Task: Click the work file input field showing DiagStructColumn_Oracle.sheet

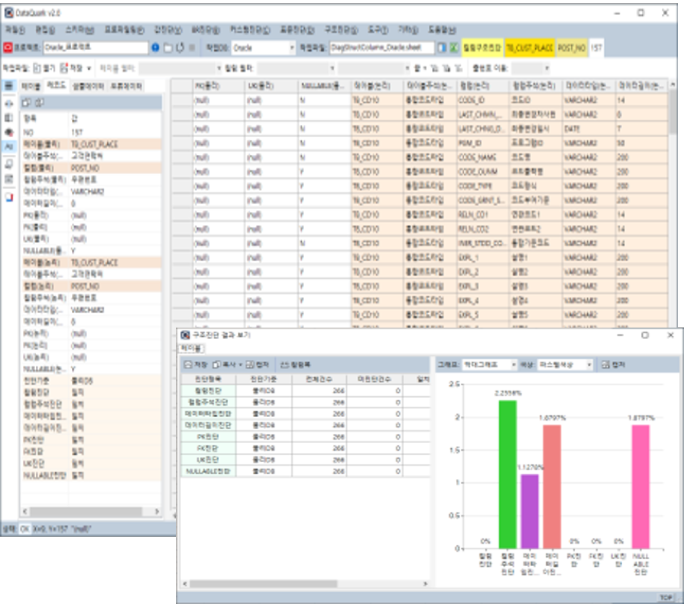Action: [x=382, y=47]
